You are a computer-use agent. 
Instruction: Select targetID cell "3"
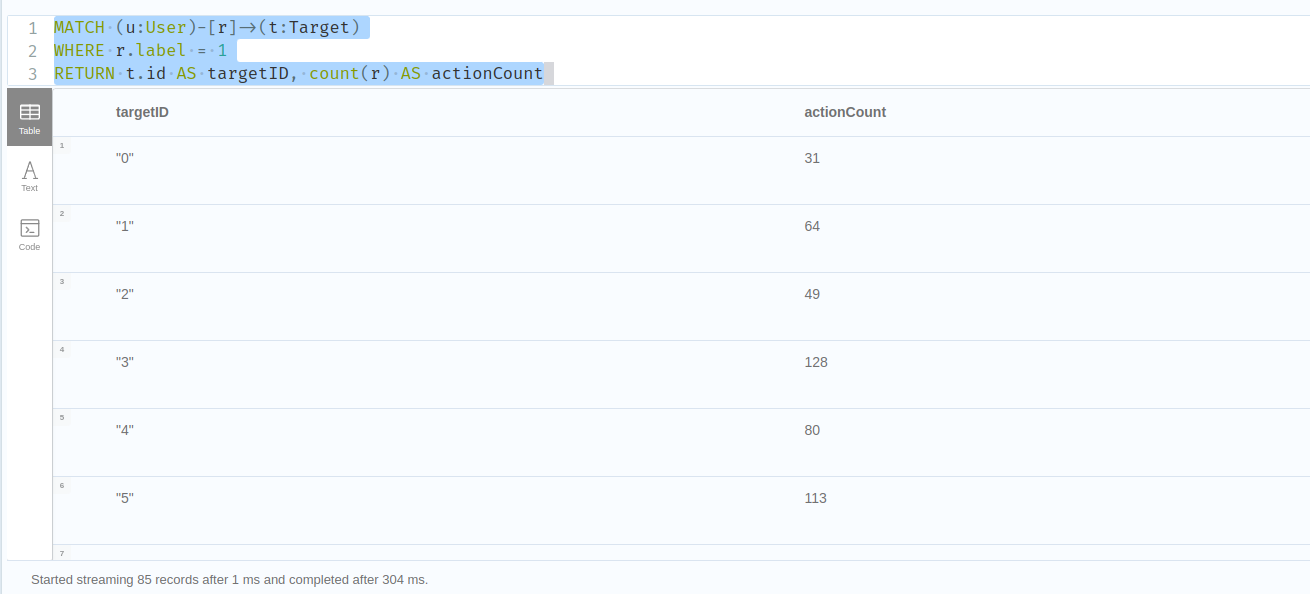click(x=125, y=362)
